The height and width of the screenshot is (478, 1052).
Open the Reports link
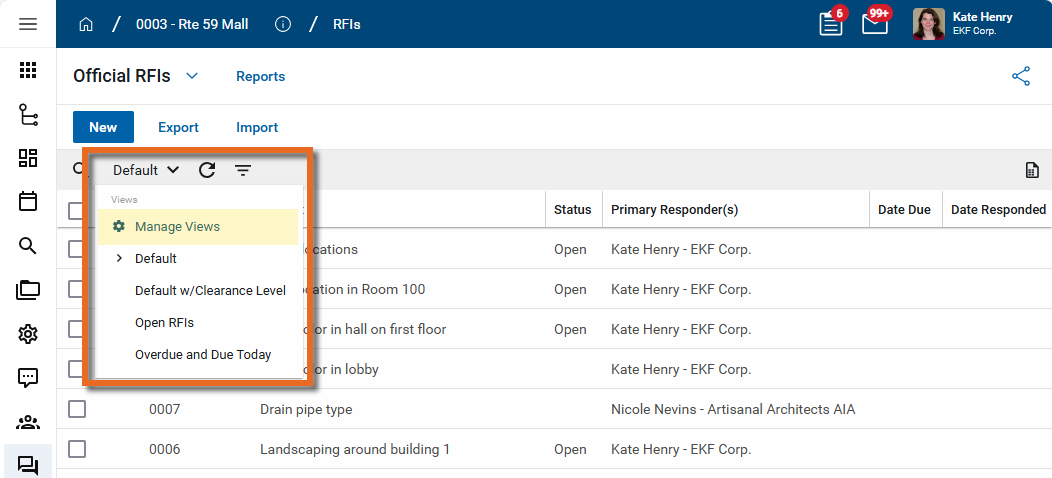click(x=260, y=76)
